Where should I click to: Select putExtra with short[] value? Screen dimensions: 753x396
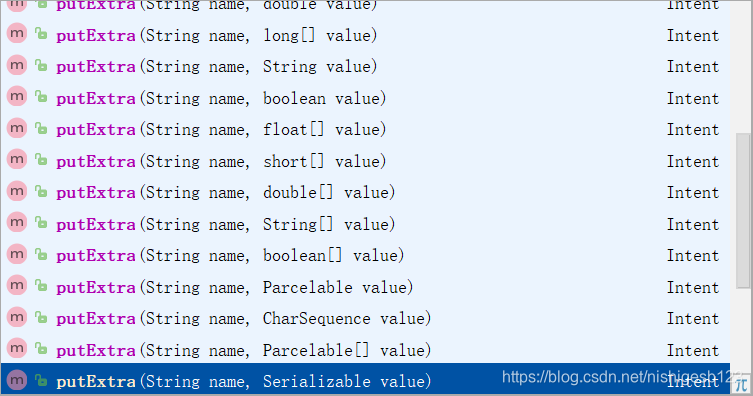365,161
